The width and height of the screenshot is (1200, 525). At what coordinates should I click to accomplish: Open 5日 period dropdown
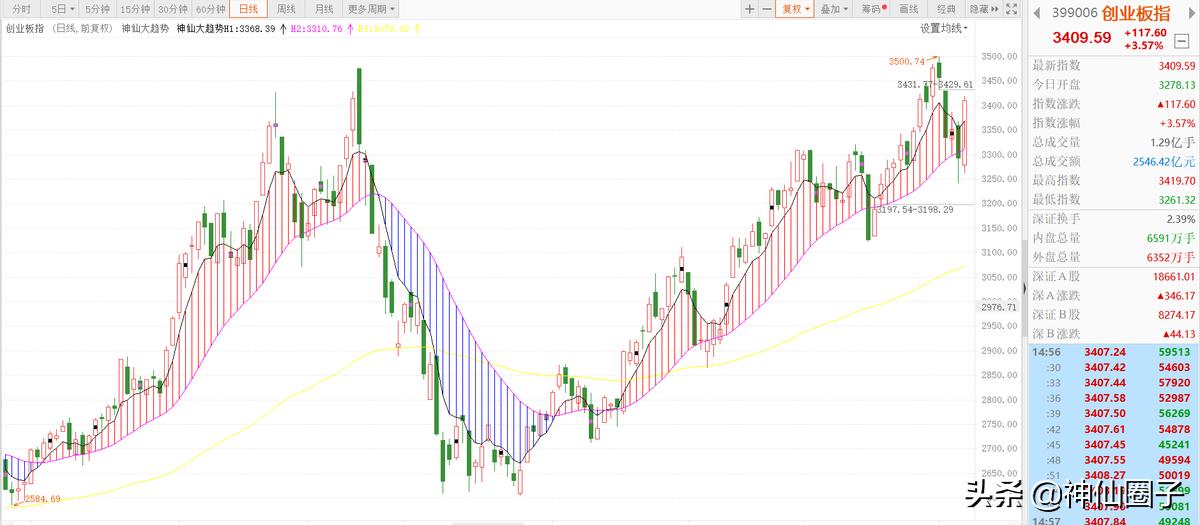[63, 9]
